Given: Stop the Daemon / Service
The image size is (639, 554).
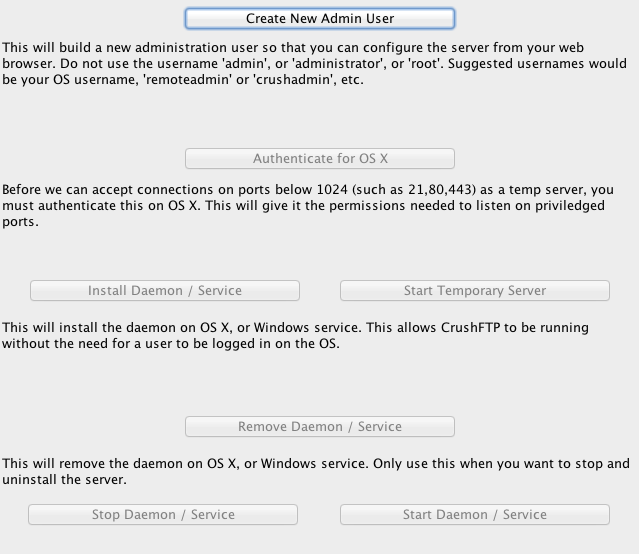Looking at the screenshot, I should 163,514.
